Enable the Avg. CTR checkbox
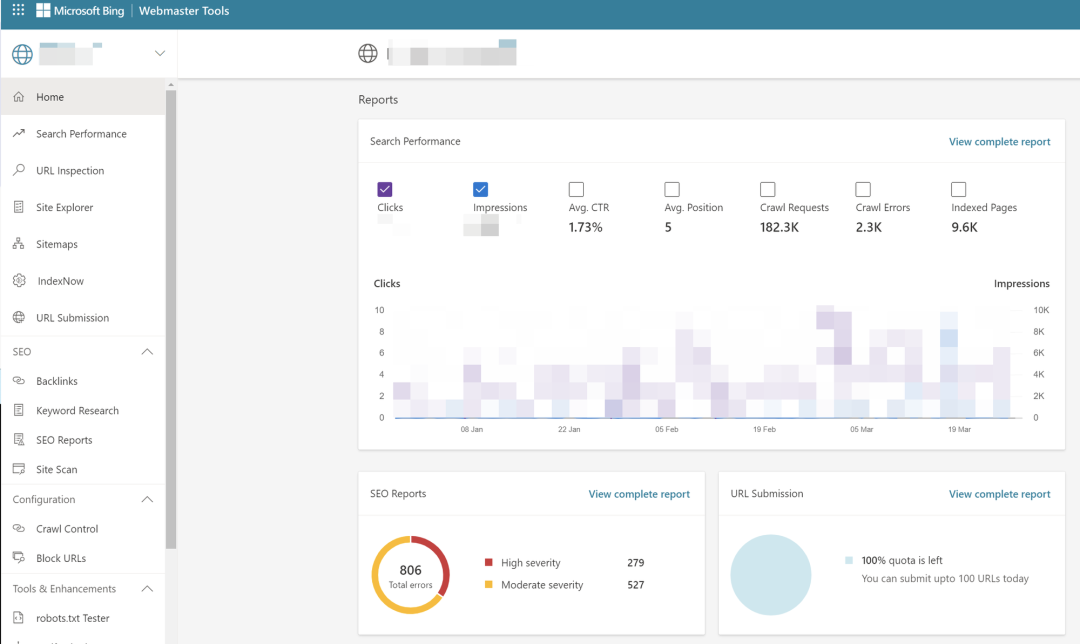Viewport: 1080px width, 644px height. coord(576,189)
